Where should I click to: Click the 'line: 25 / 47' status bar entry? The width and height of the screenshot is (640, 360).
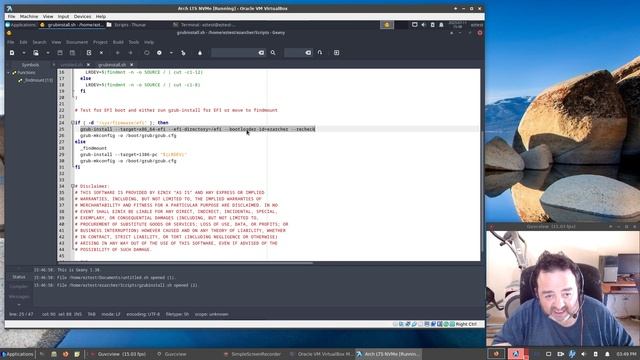pyautogui.click(x=22, y=314)
